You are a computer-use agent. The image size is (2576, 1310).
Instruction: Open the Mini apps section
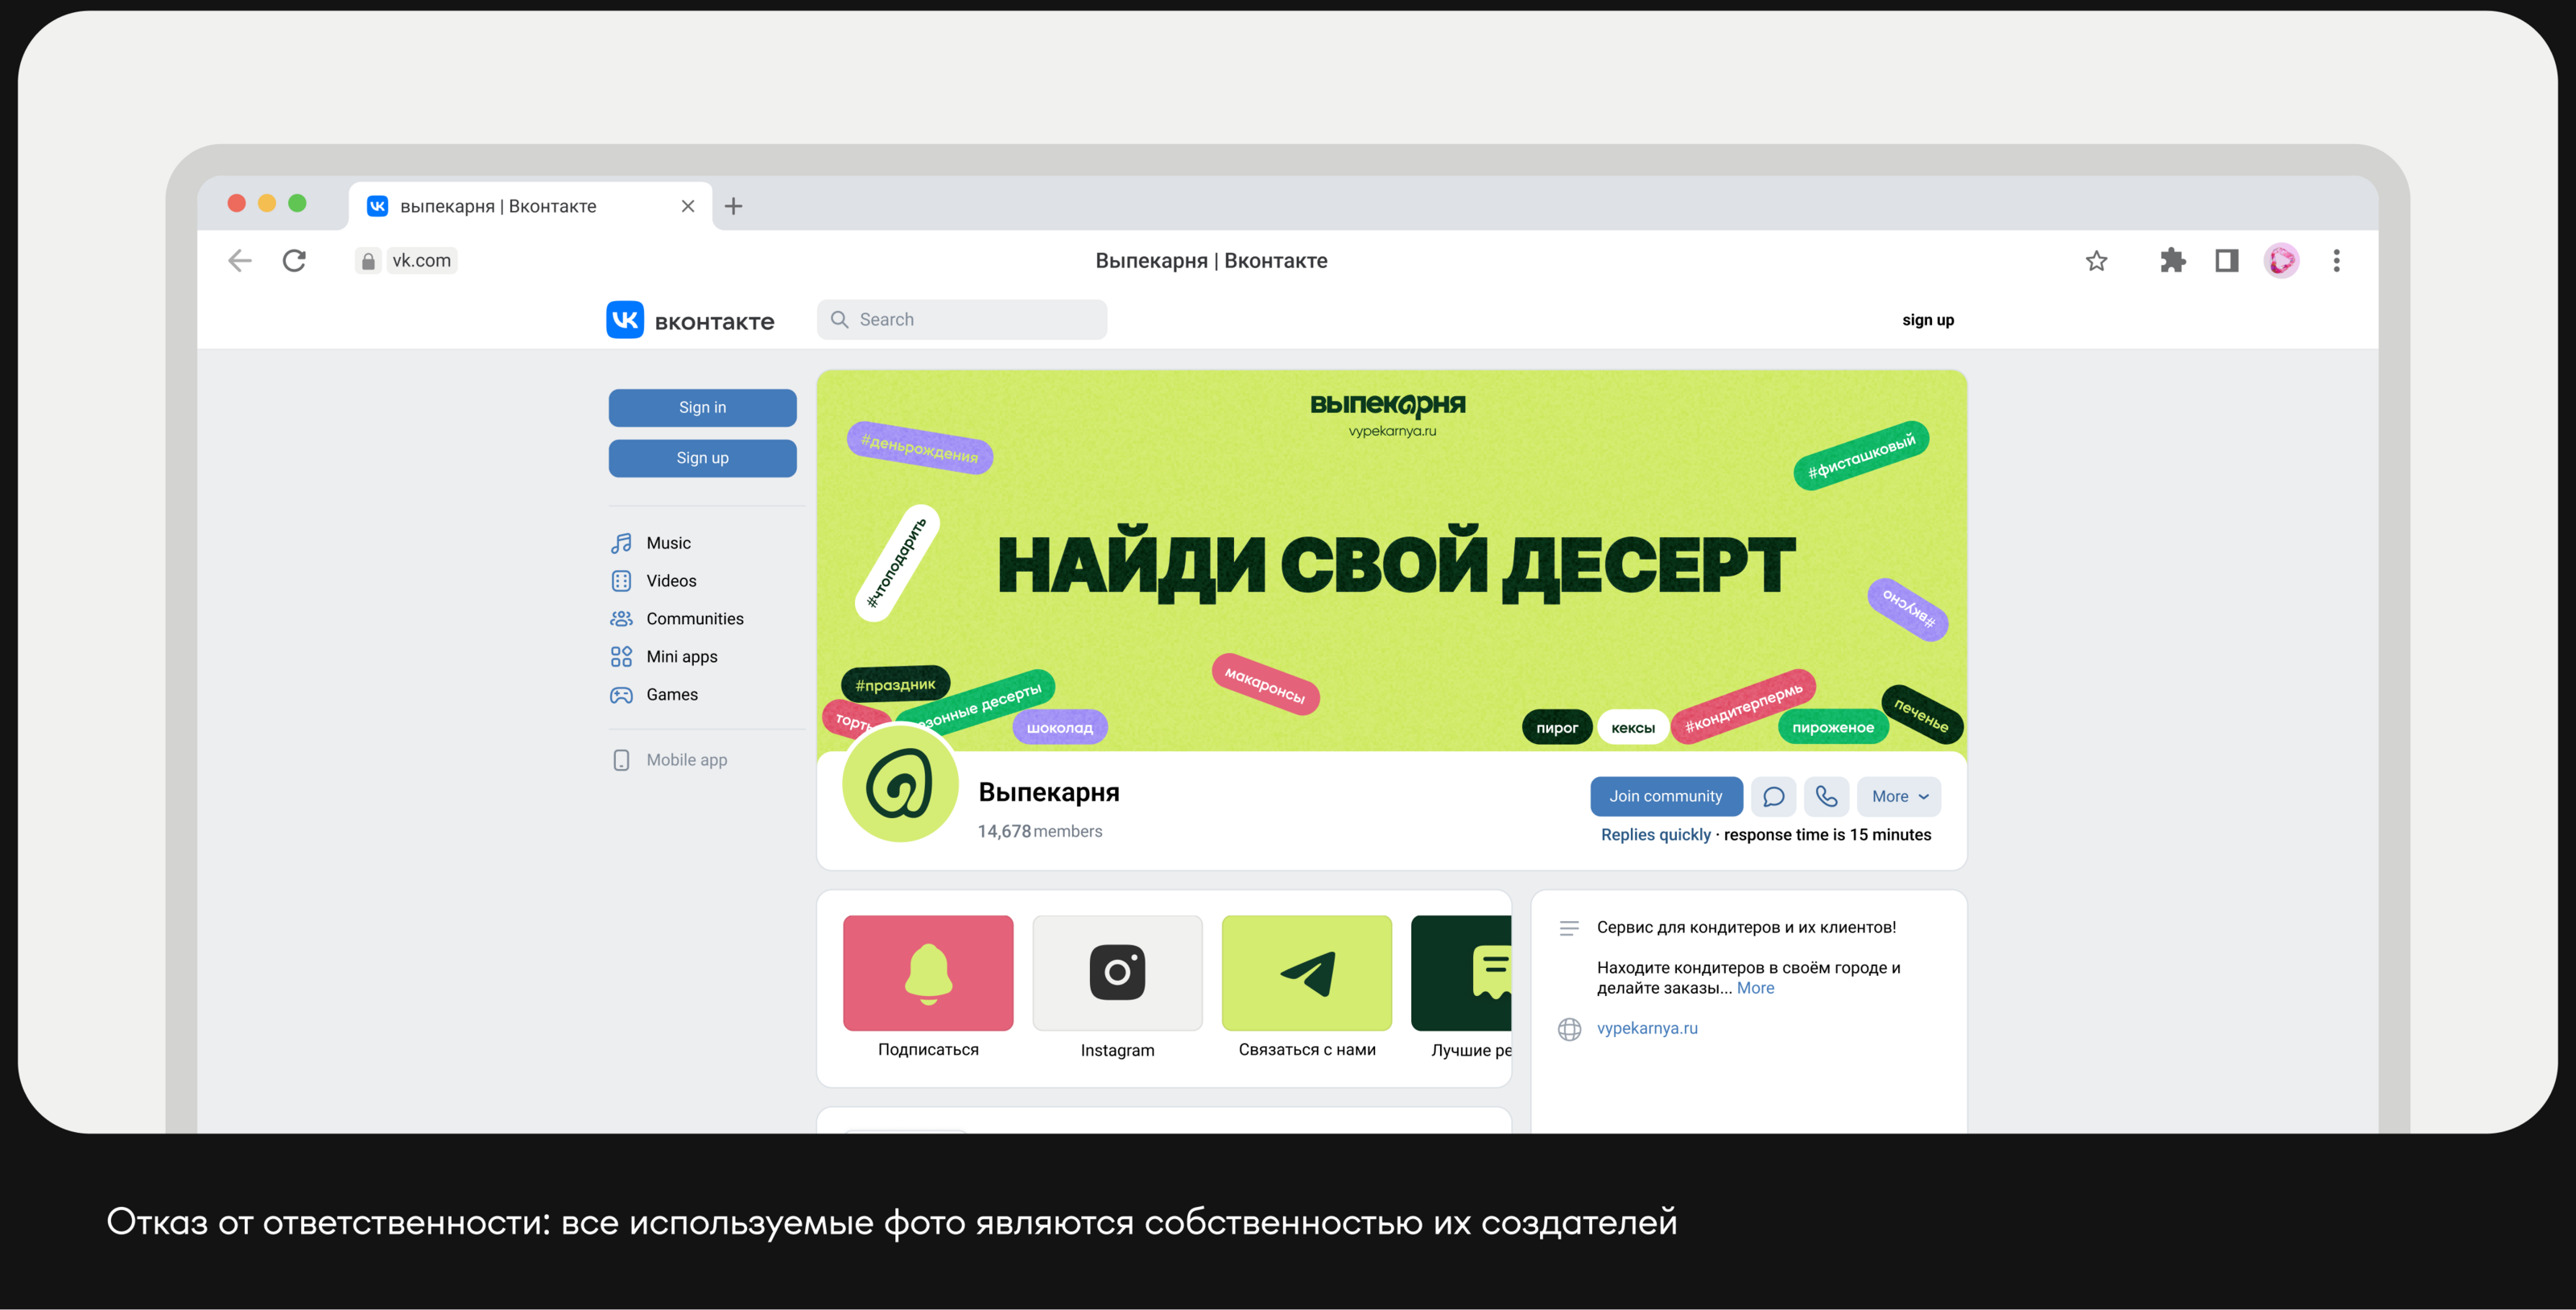pos(681,656)
